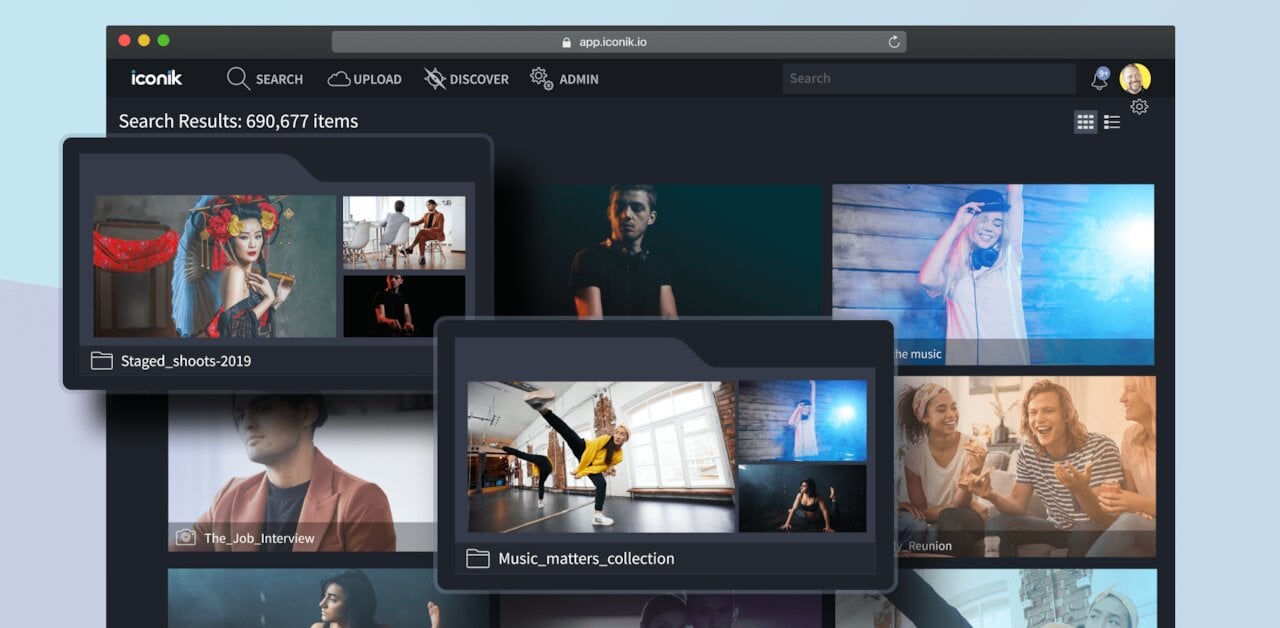Reload the page with the refresh icon
This screenshot has width=1280, height=628.
tap(893, 42)
